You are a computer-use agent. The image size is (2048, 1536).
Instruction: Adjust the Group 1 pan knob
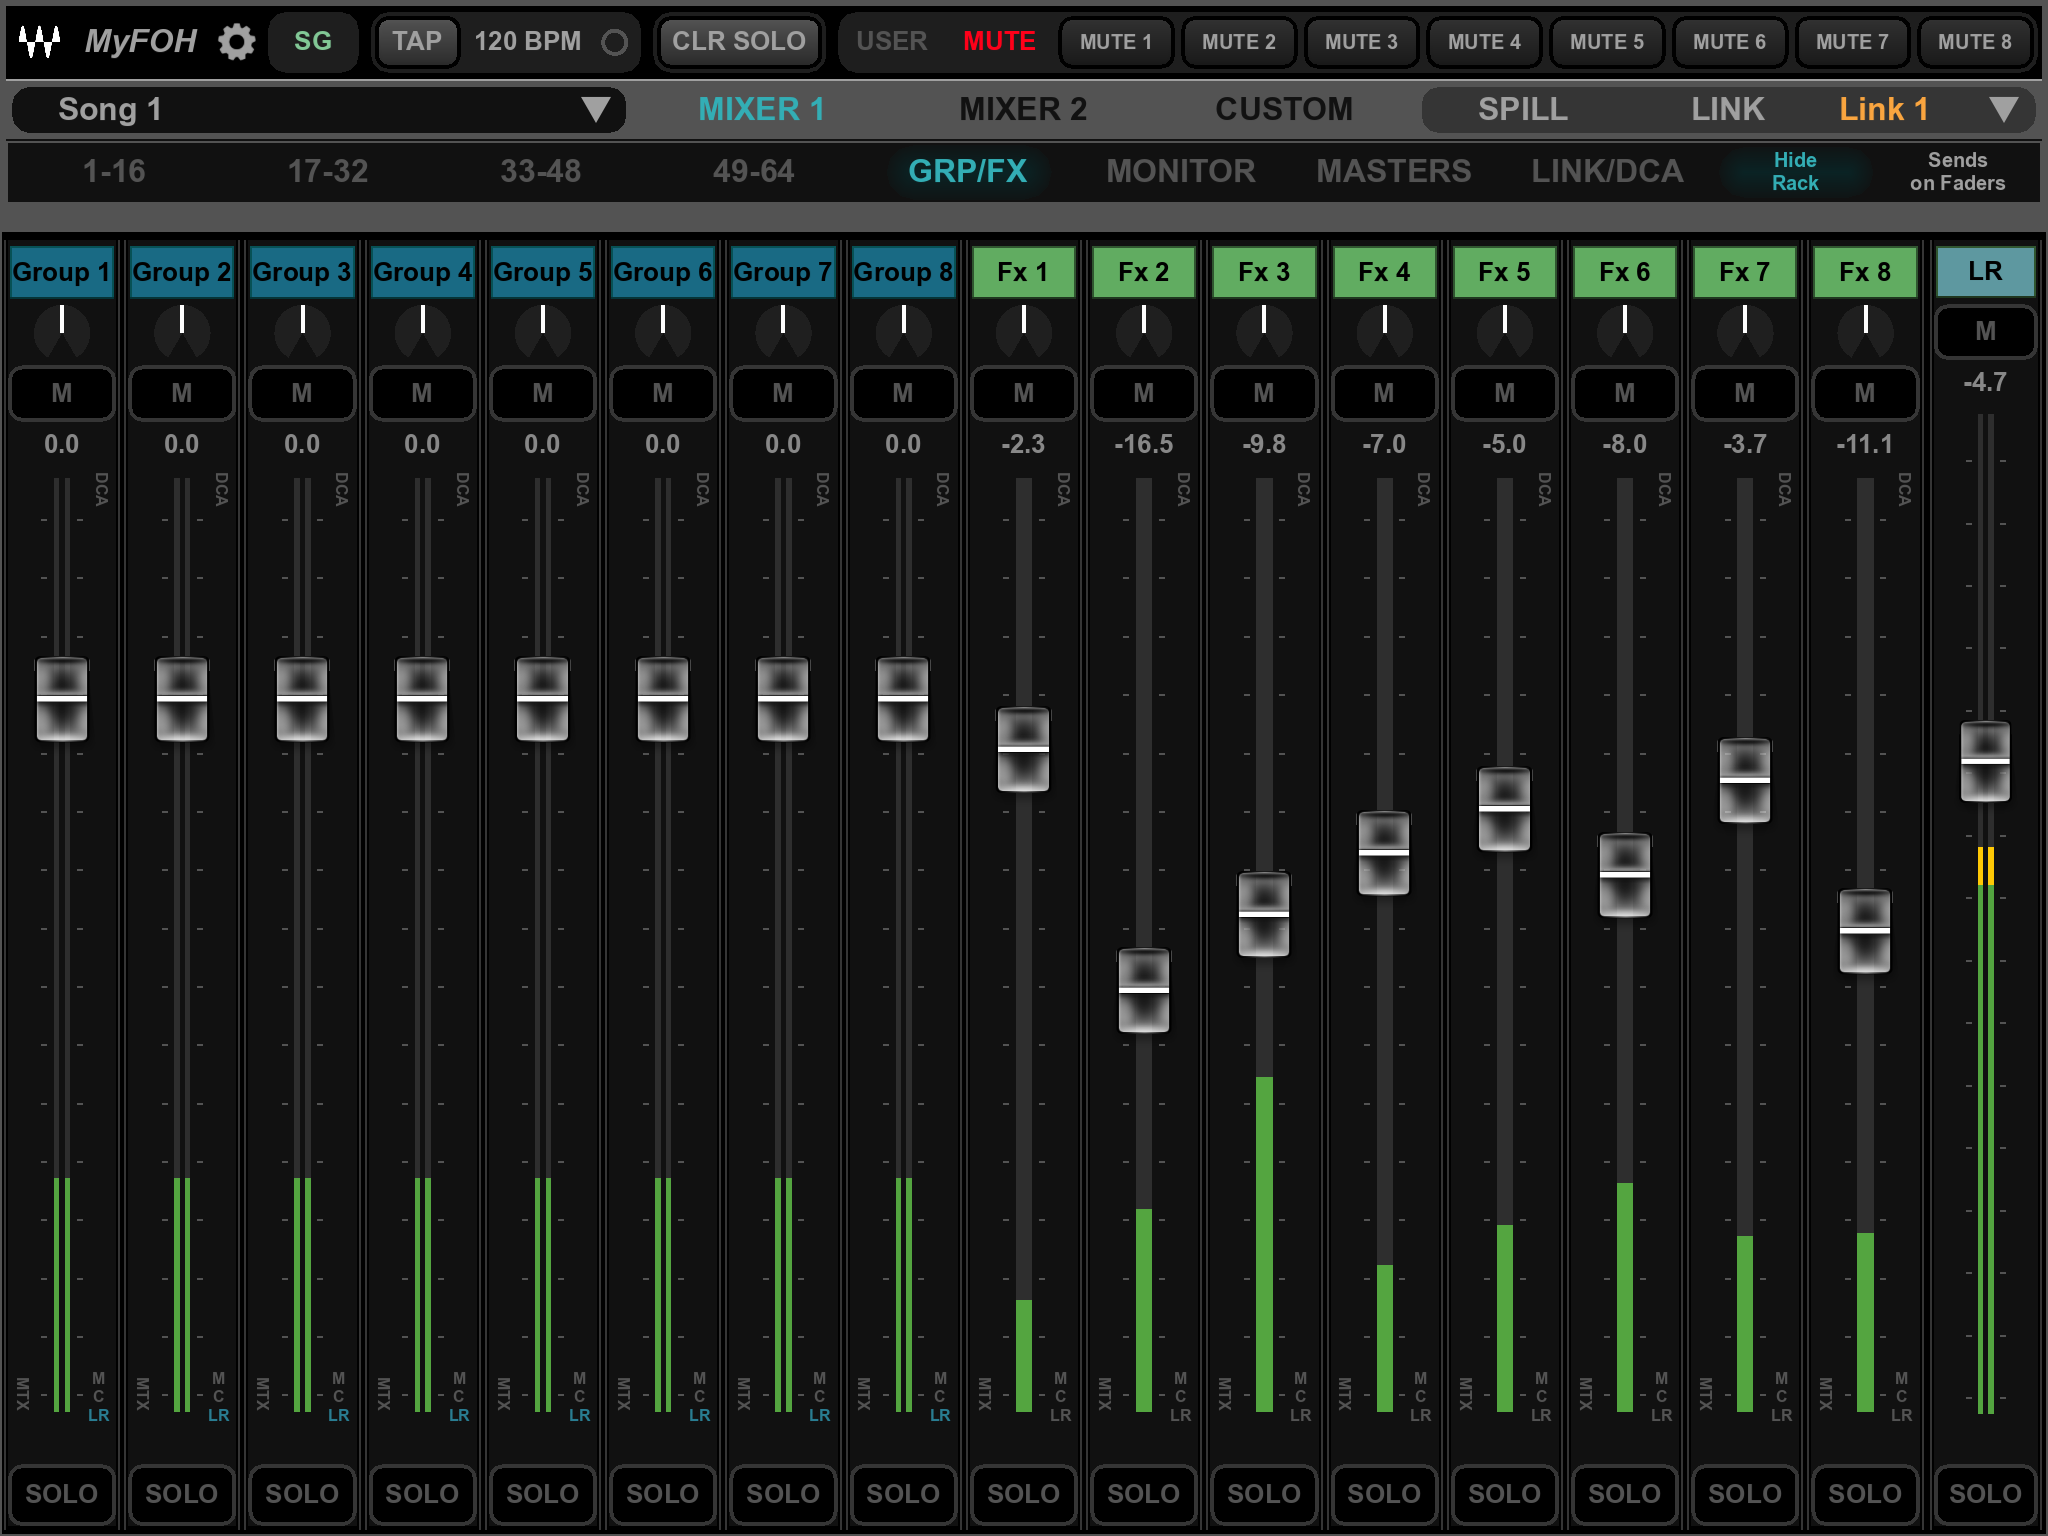(x=62, y=330)
